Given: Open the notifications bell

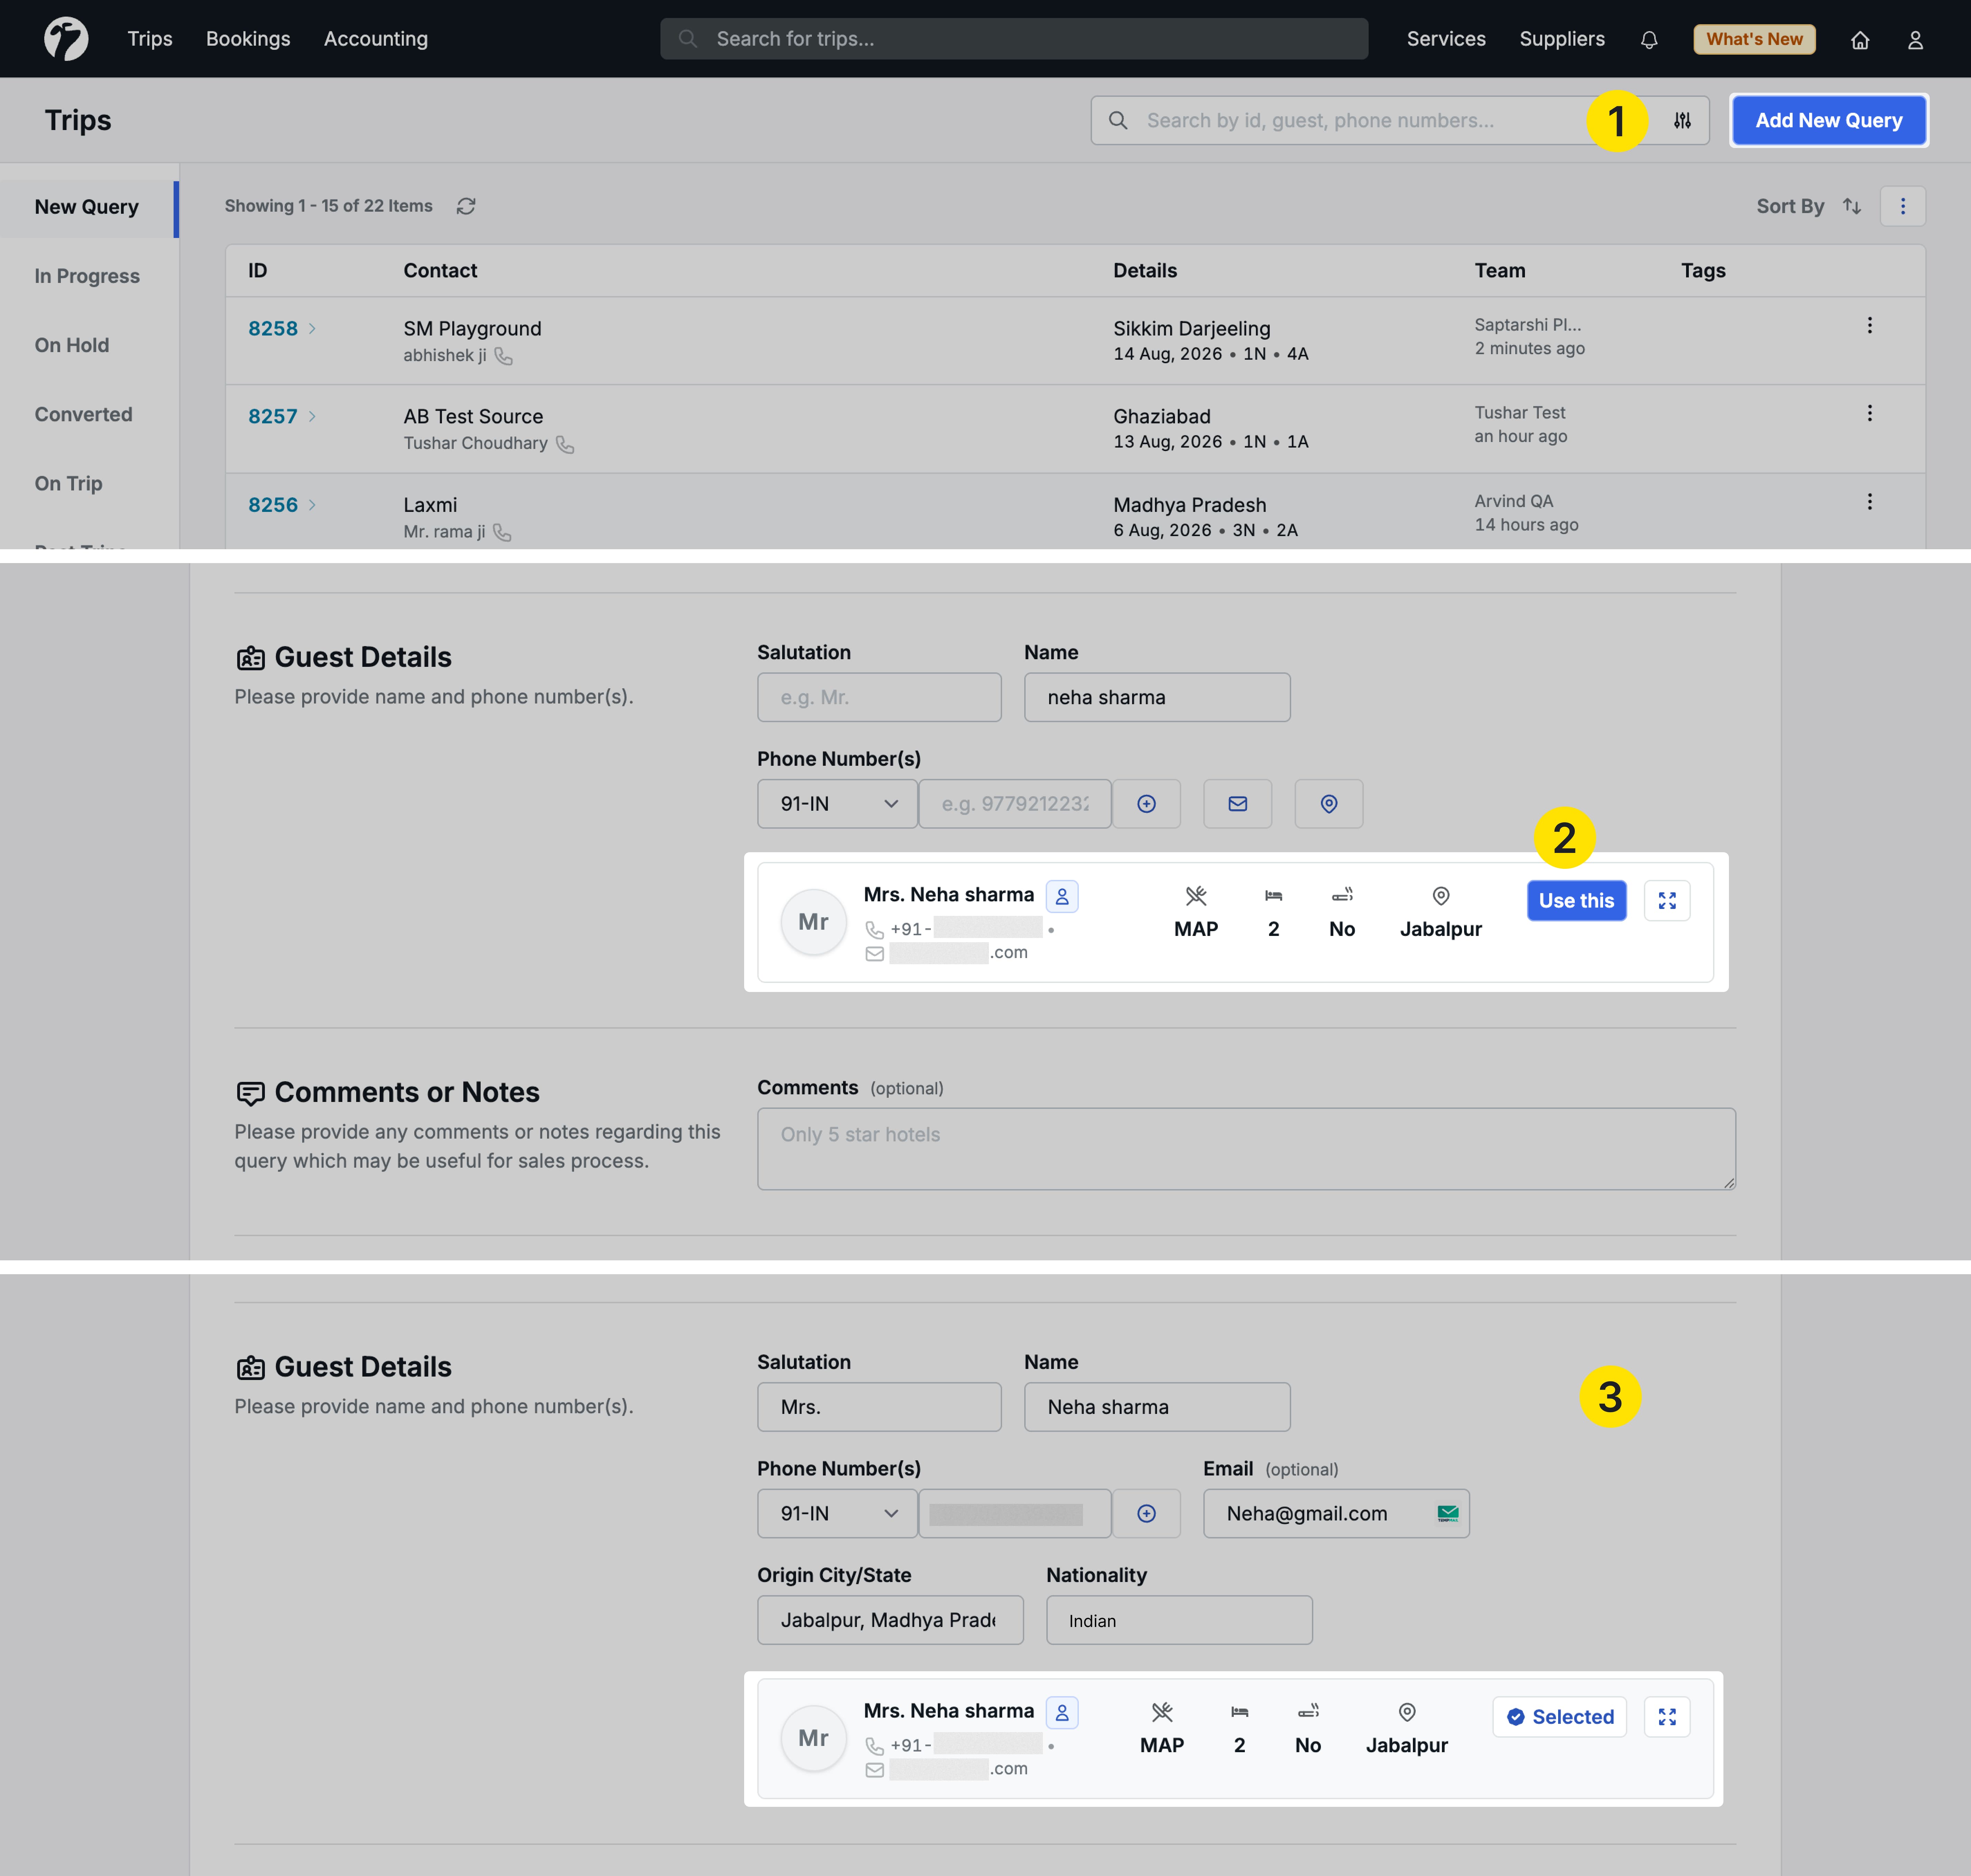Looking at the screenshot, I should 1649,40.
